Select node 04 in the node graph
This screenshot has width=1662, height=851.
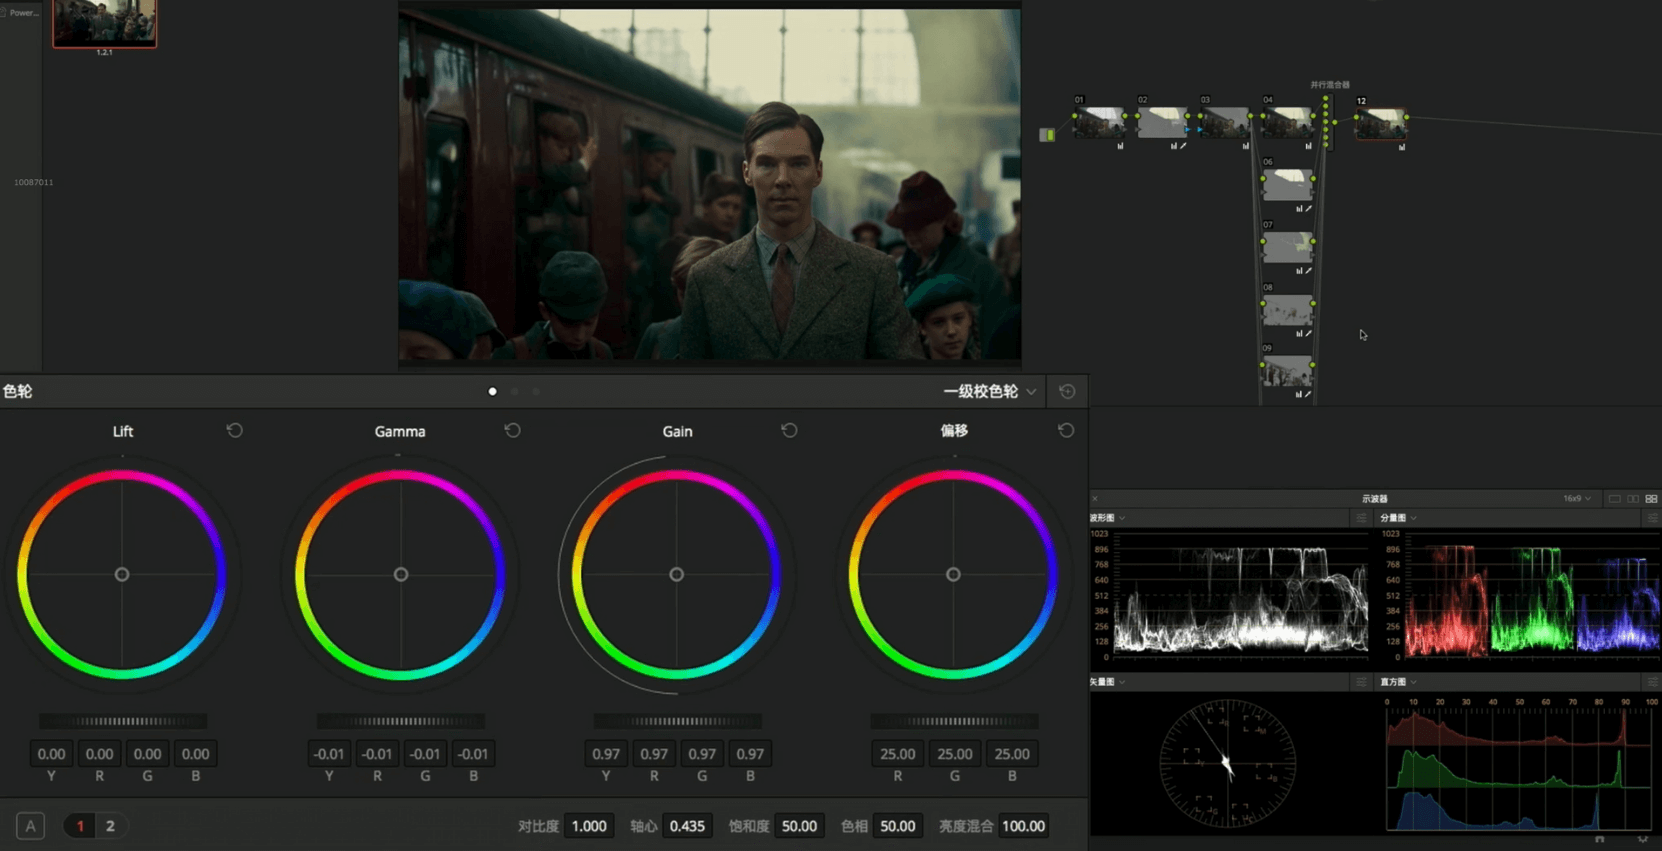(x=1288, y=123)
